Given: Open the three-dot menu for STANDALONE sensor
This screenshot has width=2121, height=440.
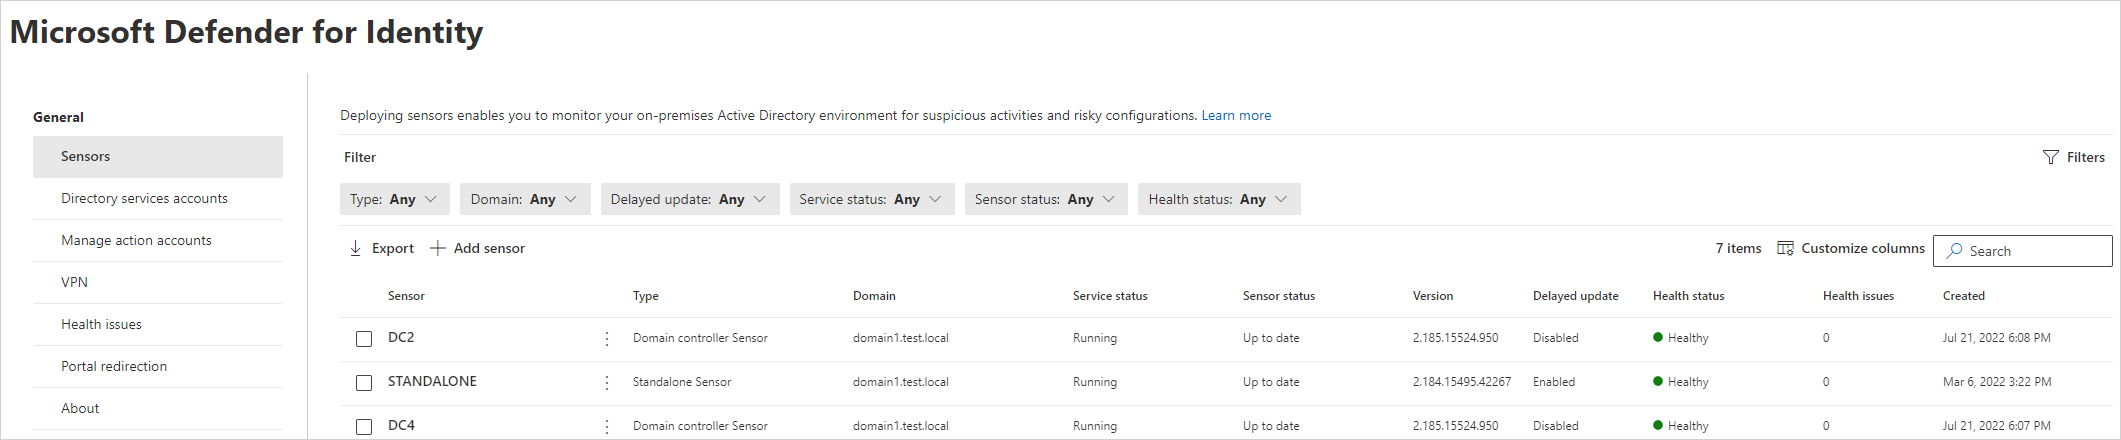Looking at the screenshot, I should point(607,383).
